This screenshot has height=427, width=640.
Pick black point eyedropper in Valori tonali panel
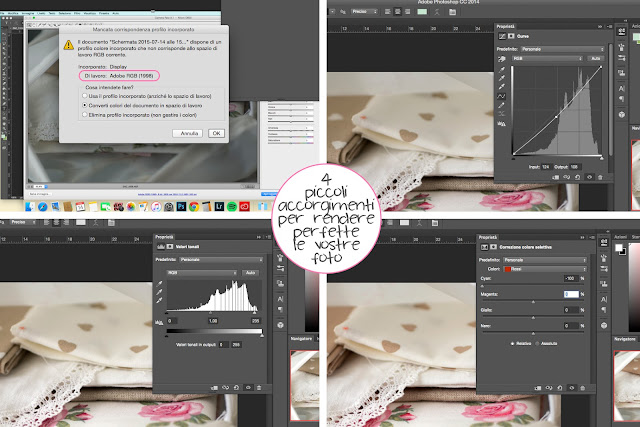(x=160, y=283)
